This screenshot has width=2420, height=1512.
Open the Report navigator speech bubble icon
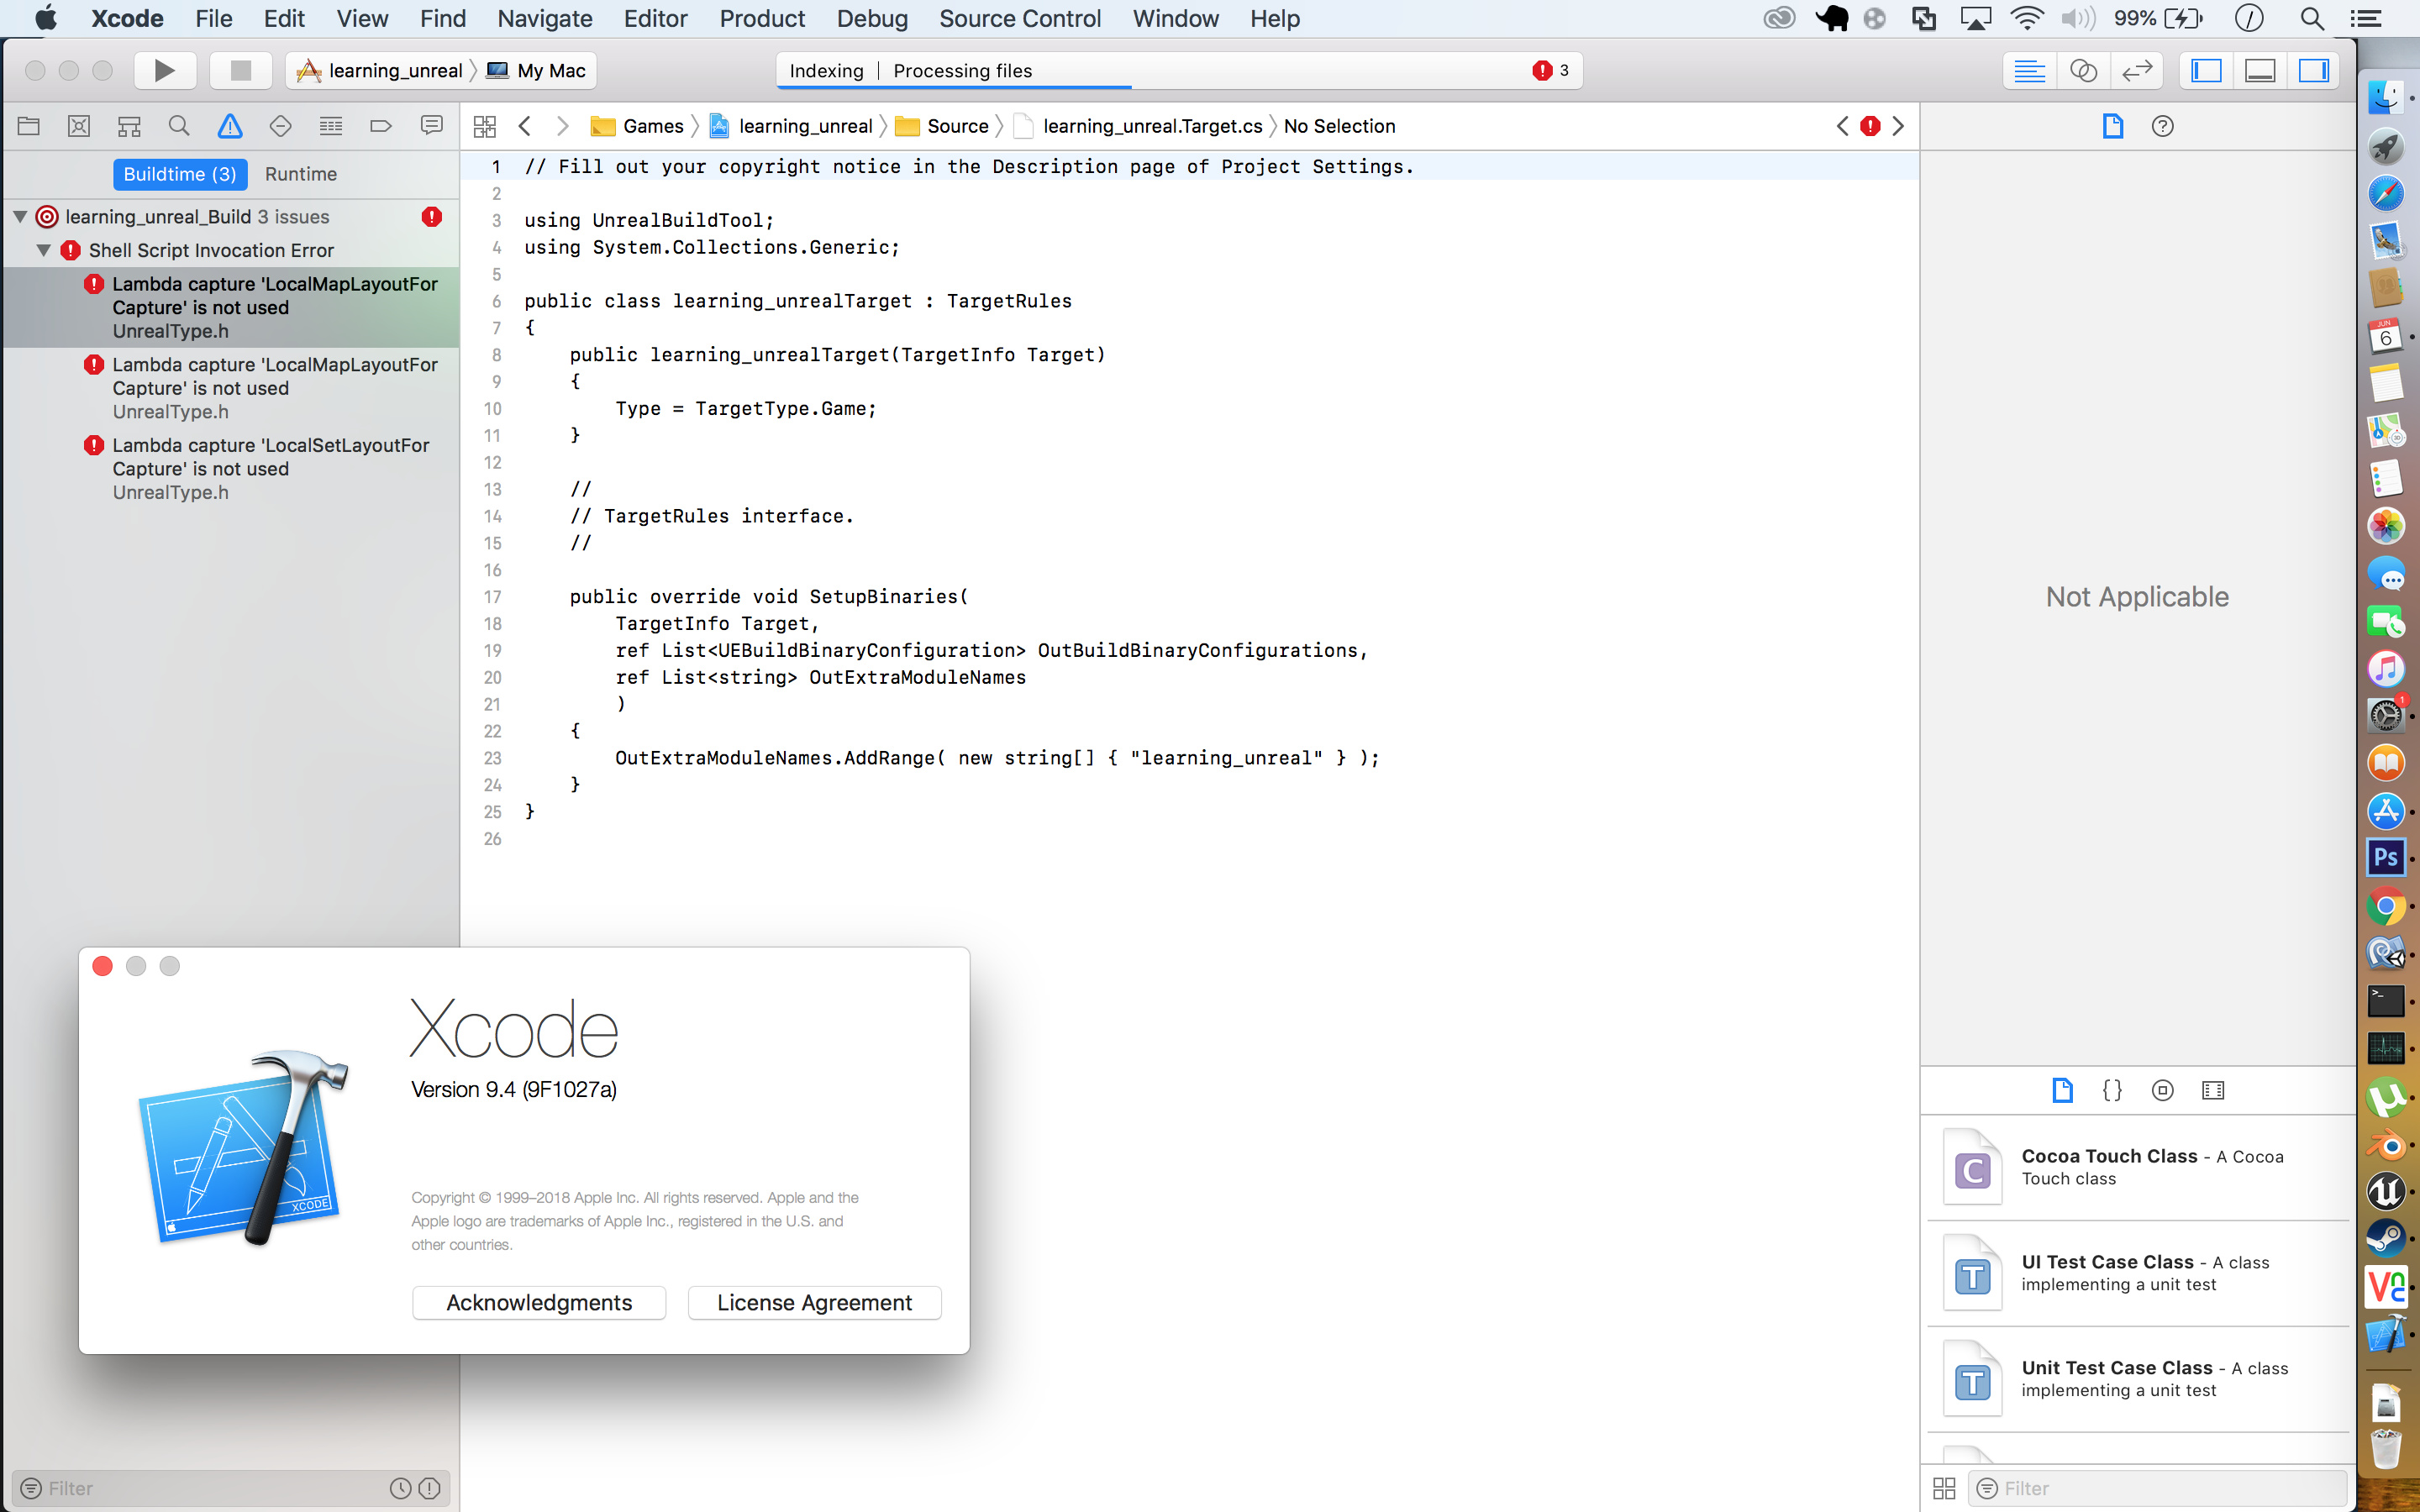432,126
